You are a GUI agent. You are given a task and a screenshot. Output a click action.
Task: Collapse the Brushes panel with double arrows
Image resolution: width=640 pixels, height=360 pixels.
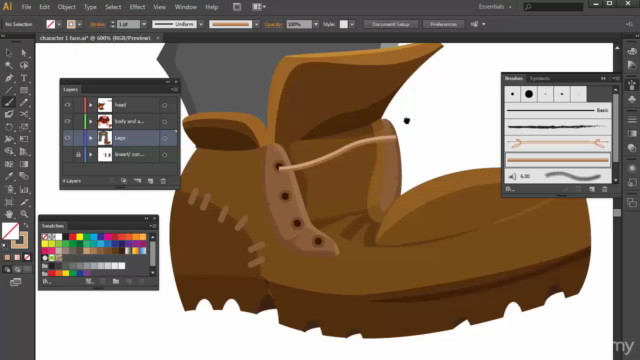603,78
